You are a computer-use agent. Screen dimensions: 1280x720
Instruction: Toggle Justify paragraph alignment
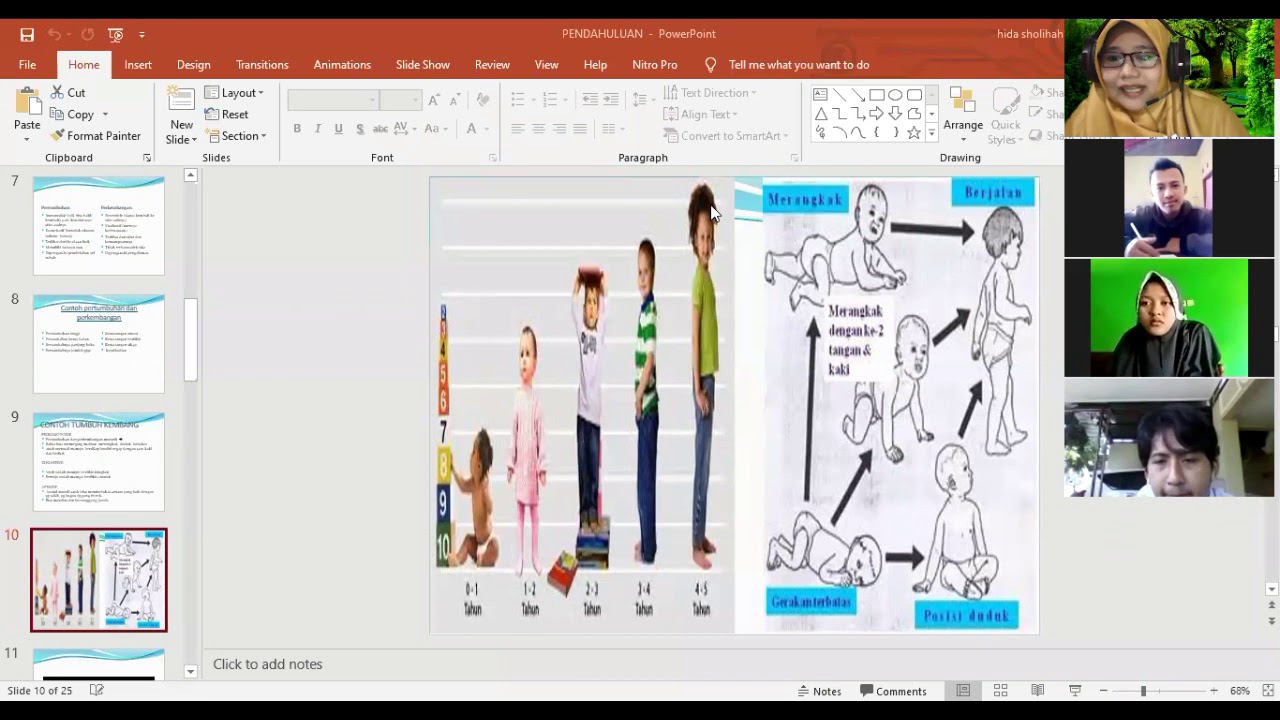[x=579, y=129]
